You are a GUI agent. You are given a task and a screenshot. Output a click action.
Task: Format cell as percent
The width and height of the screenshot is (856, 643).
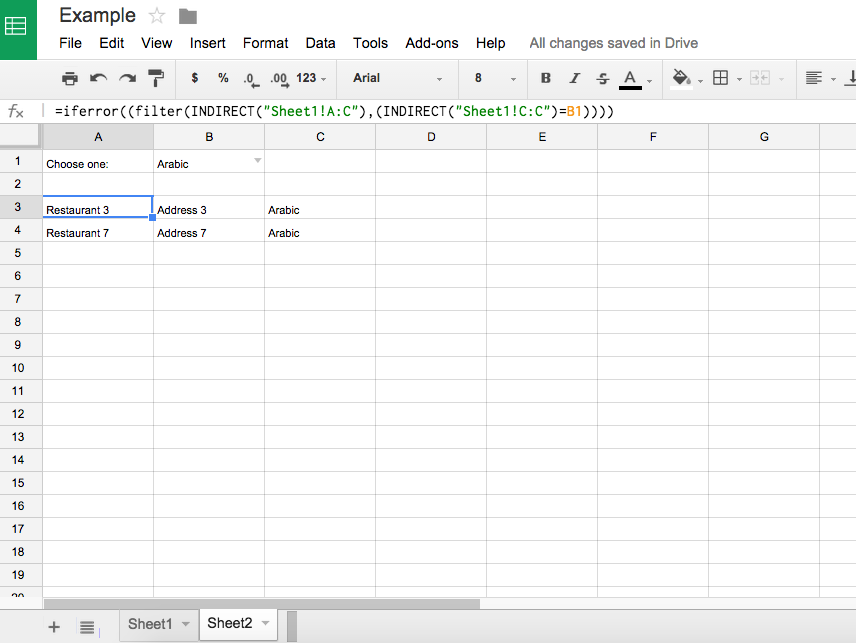point(223,78)
